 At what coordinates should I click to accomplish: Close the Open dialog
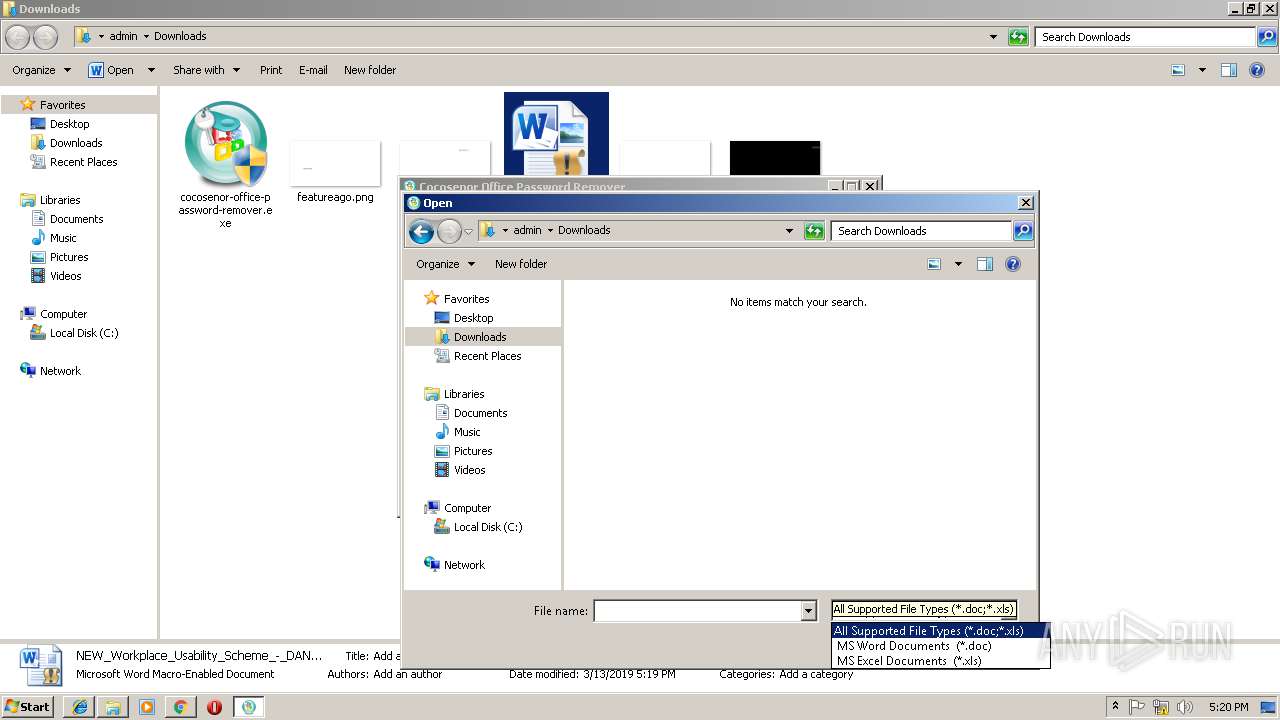coord(1025,203)
